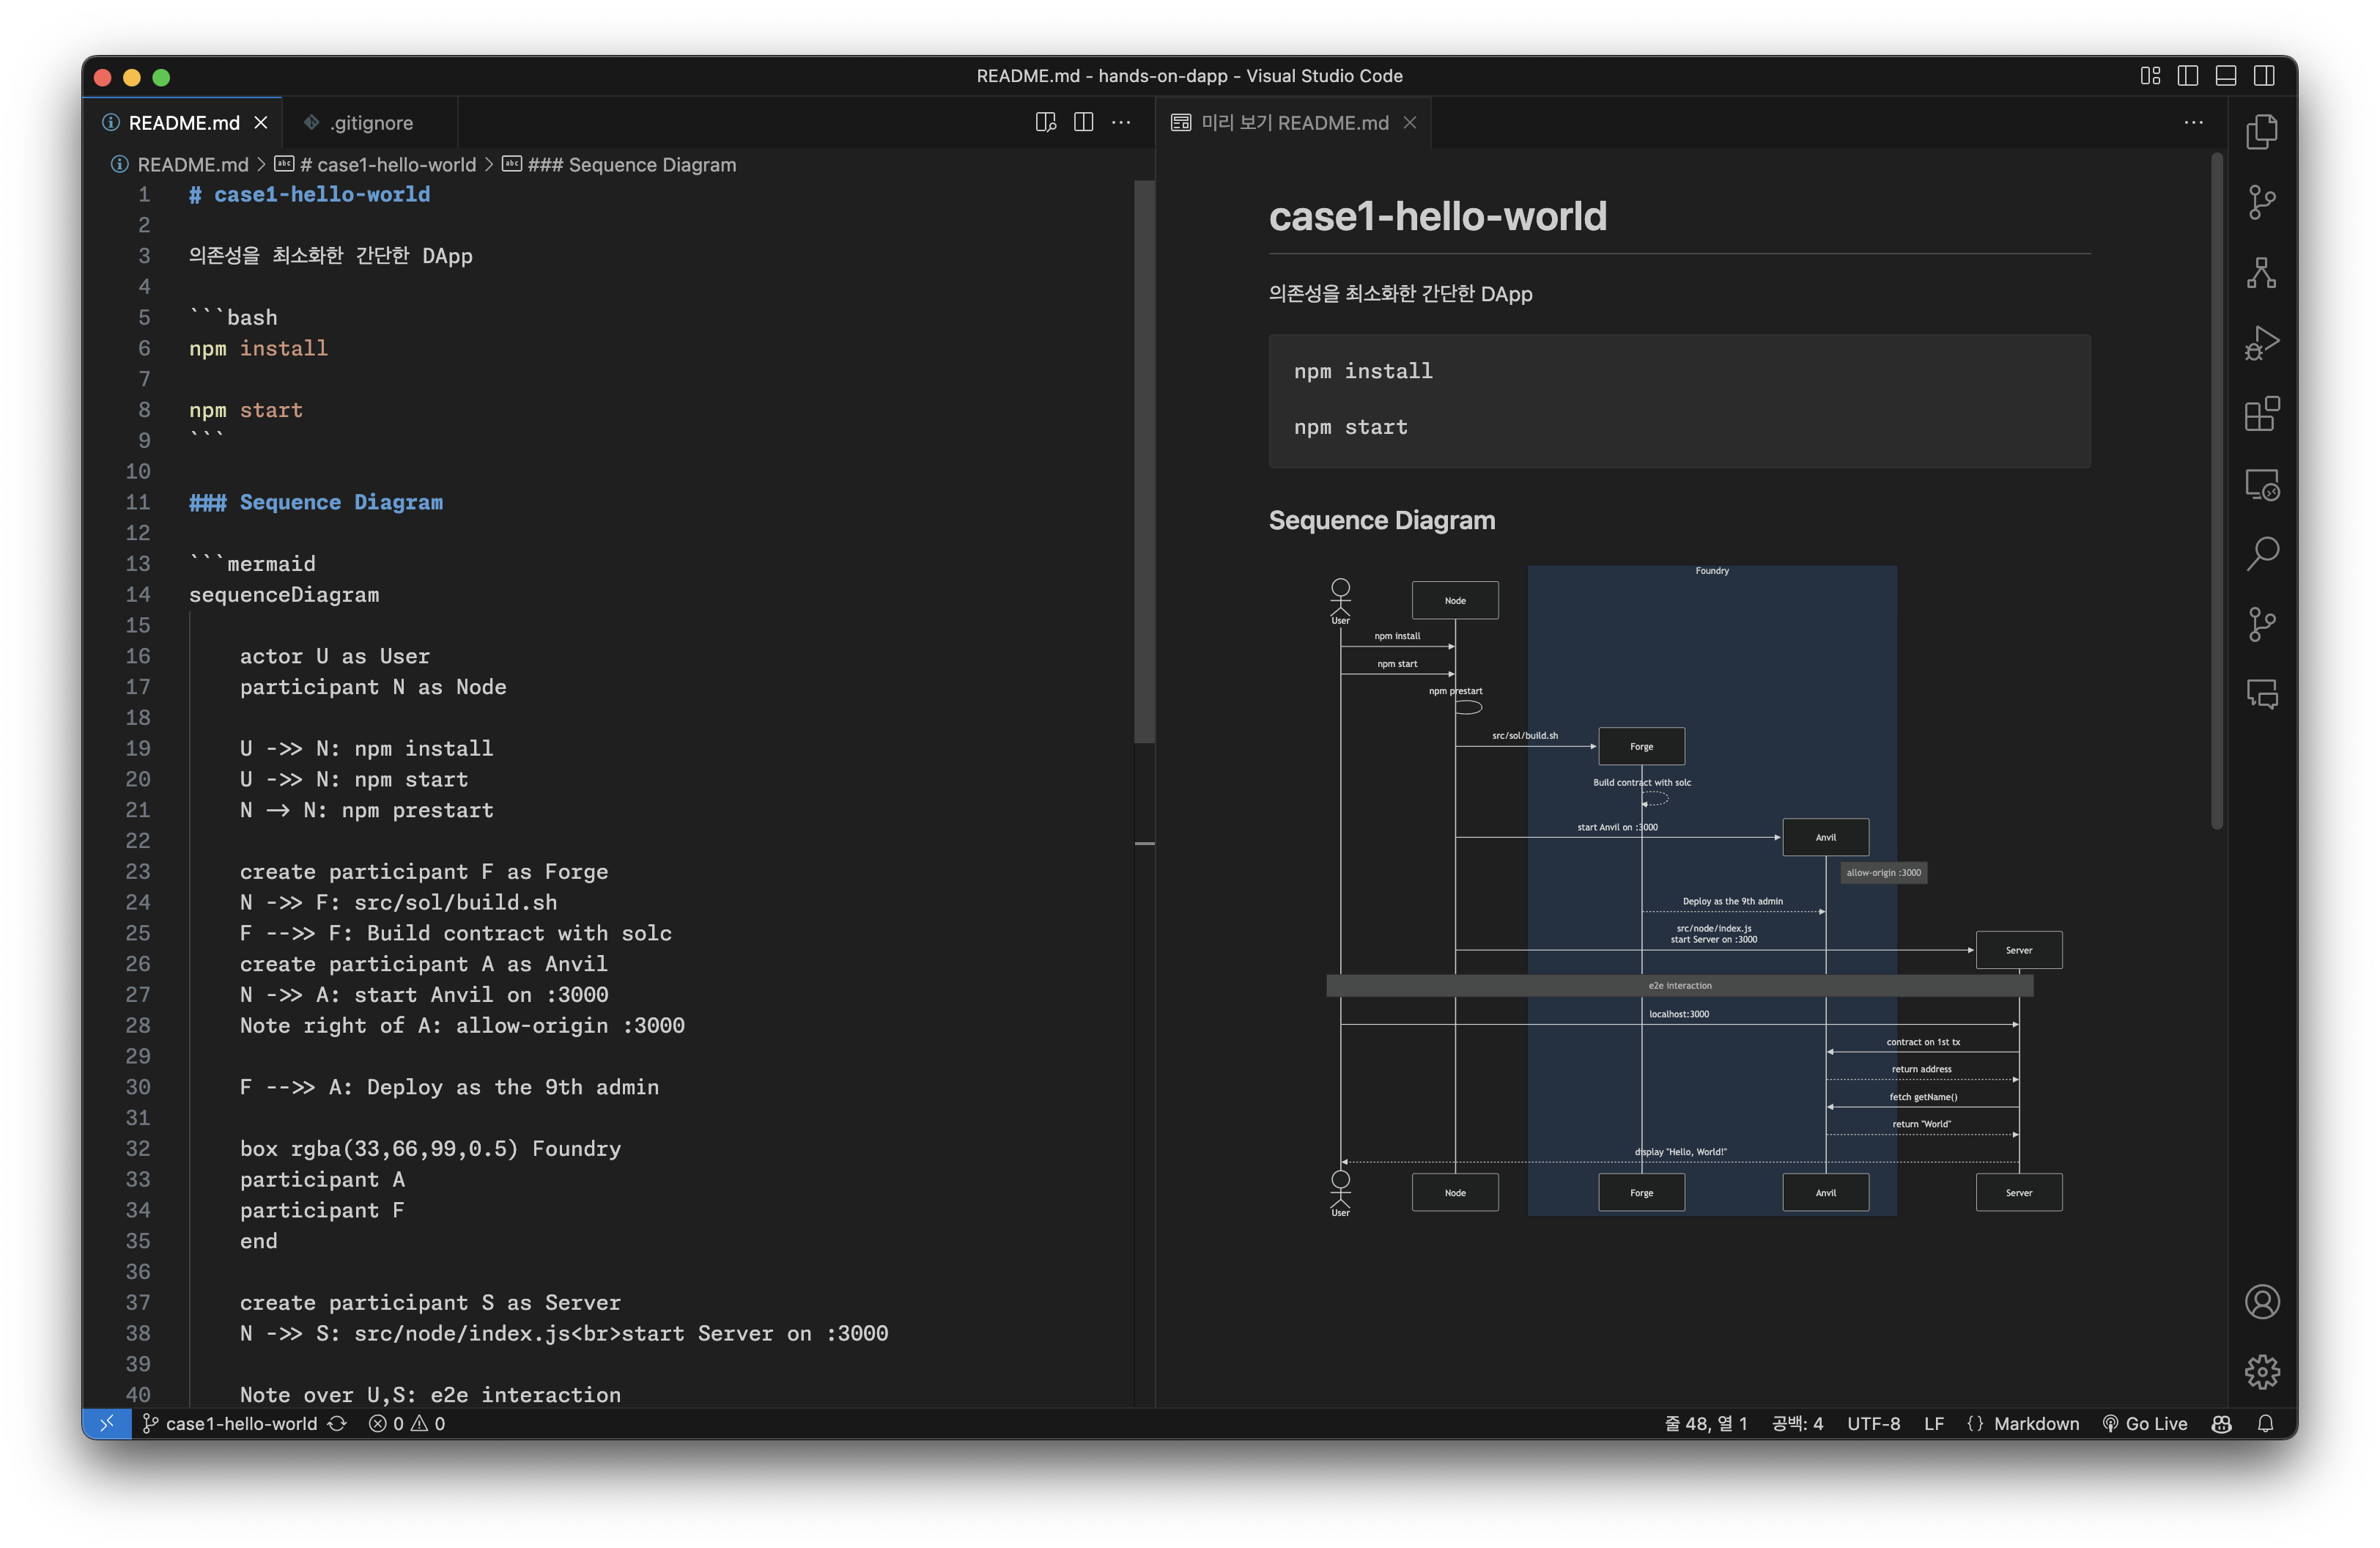Open the Remote Explorer view
The height and width of the screenshot is (1548, 2380).
[2261, 485]
